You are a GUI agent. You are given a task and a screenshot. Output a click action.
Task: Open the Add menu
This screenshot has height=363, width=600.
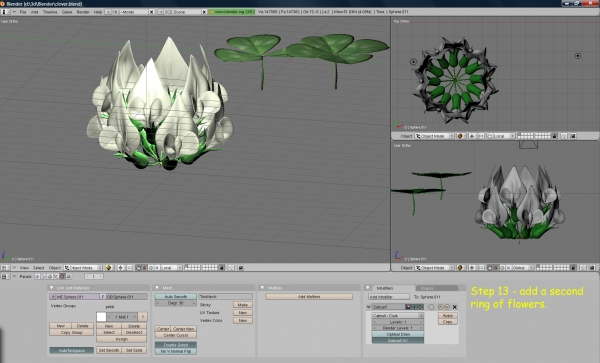point(34,12)
